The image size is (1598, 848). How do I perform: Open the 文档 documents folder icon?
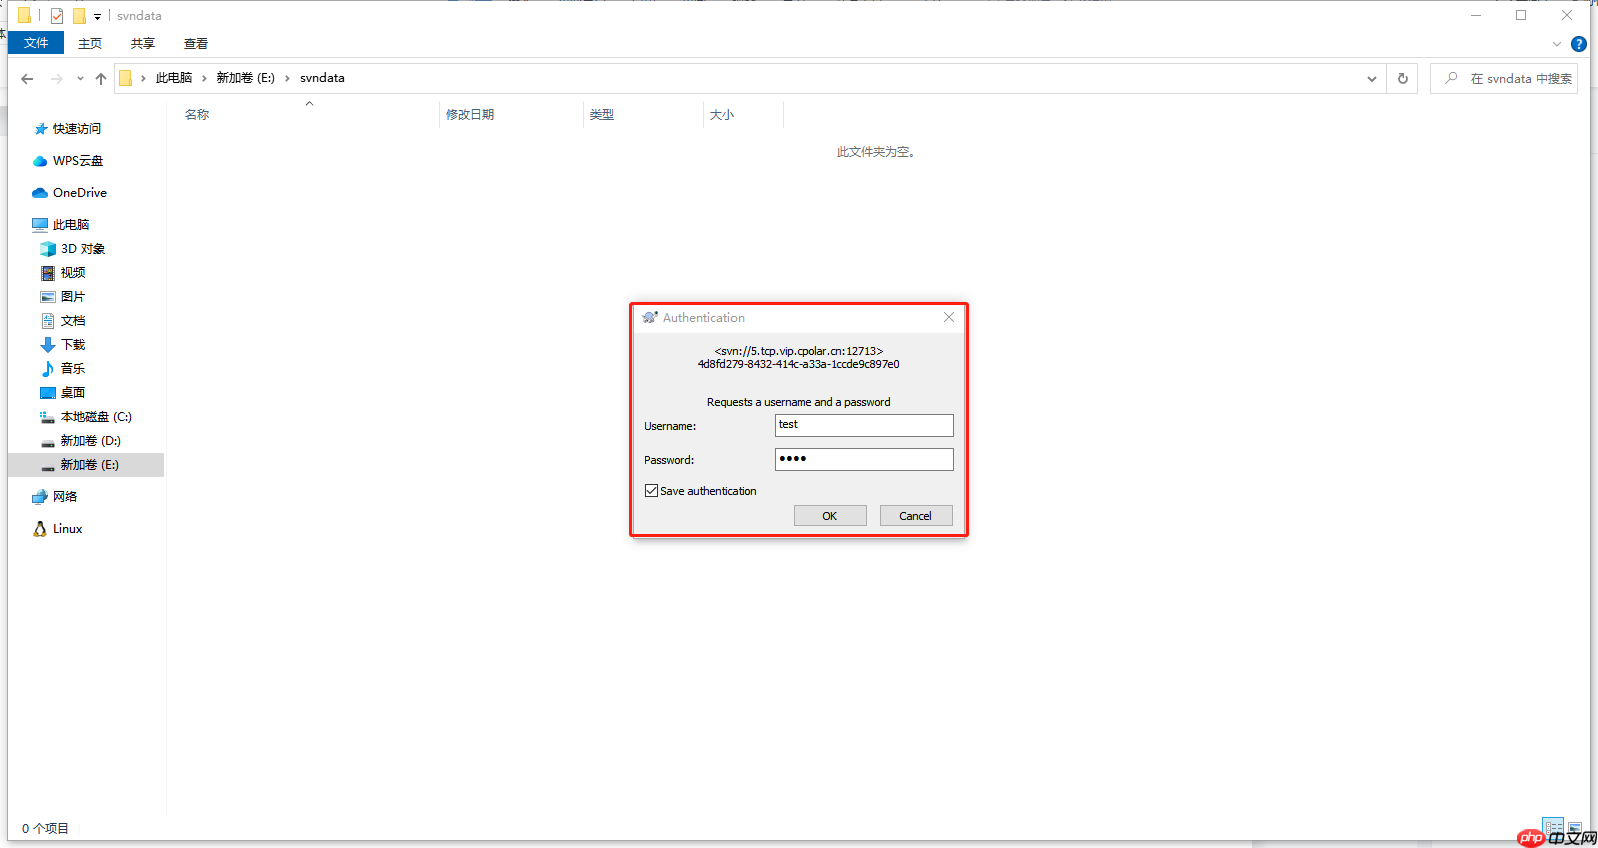coord(48,321)
